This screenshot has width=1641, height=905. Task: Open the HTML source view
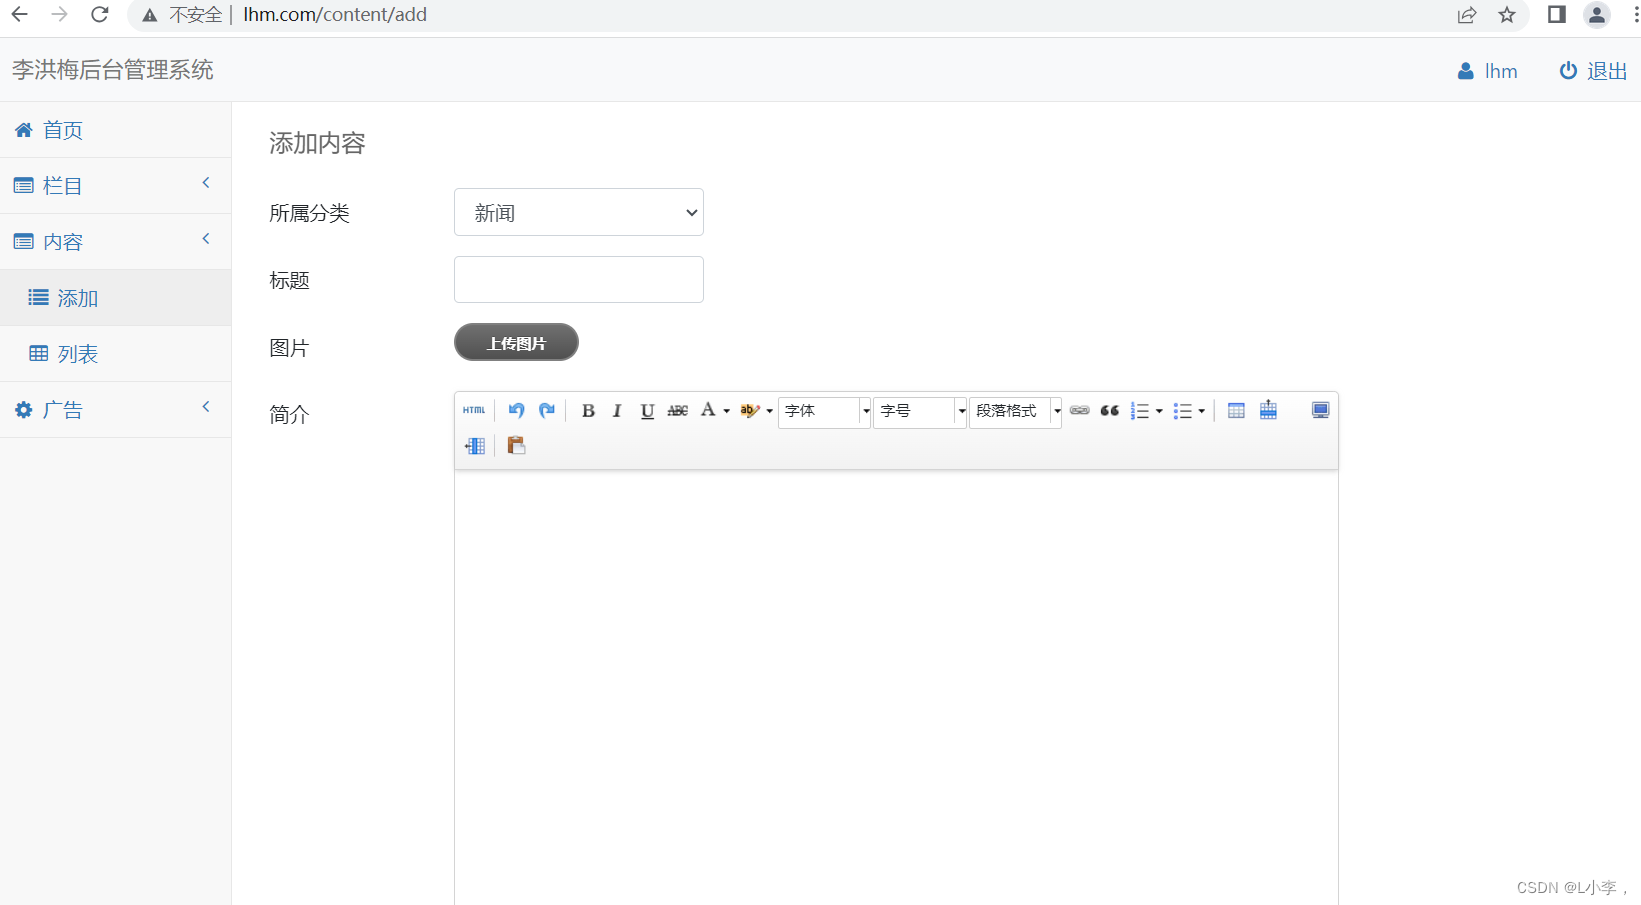pyautogui.click(x=473, y=410)
